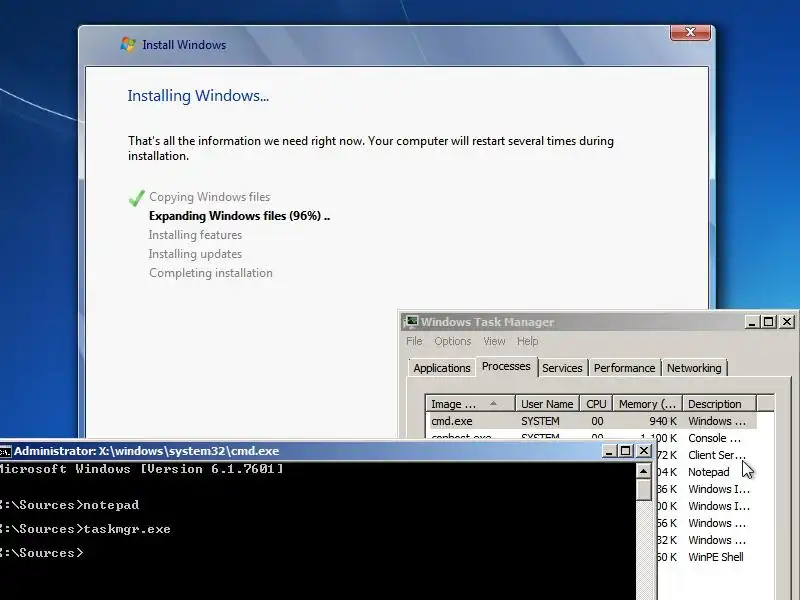This screenshot has height=600, width=800.
Task: Click the green checkmark beside Copying Windows files
Action: pos(136,197)
